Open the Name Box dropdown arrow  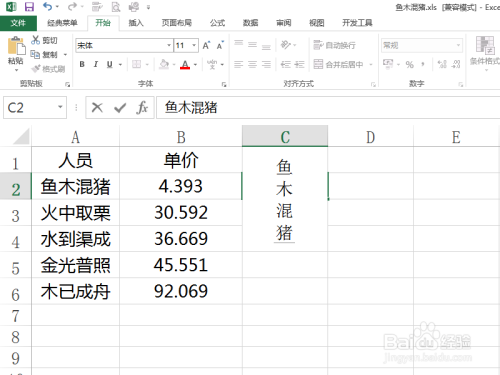(x=60, y=107)
